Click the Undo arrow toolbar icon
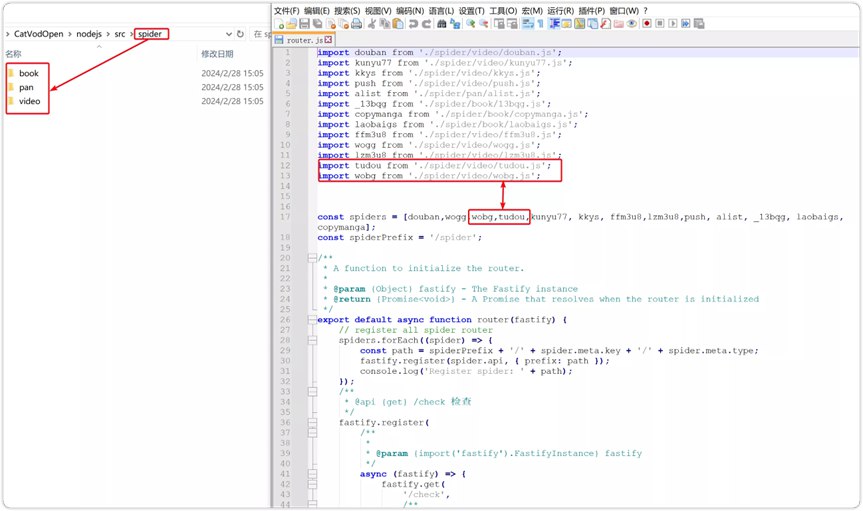The height and width of the screenshot is (511, 863). click(412, 24)
